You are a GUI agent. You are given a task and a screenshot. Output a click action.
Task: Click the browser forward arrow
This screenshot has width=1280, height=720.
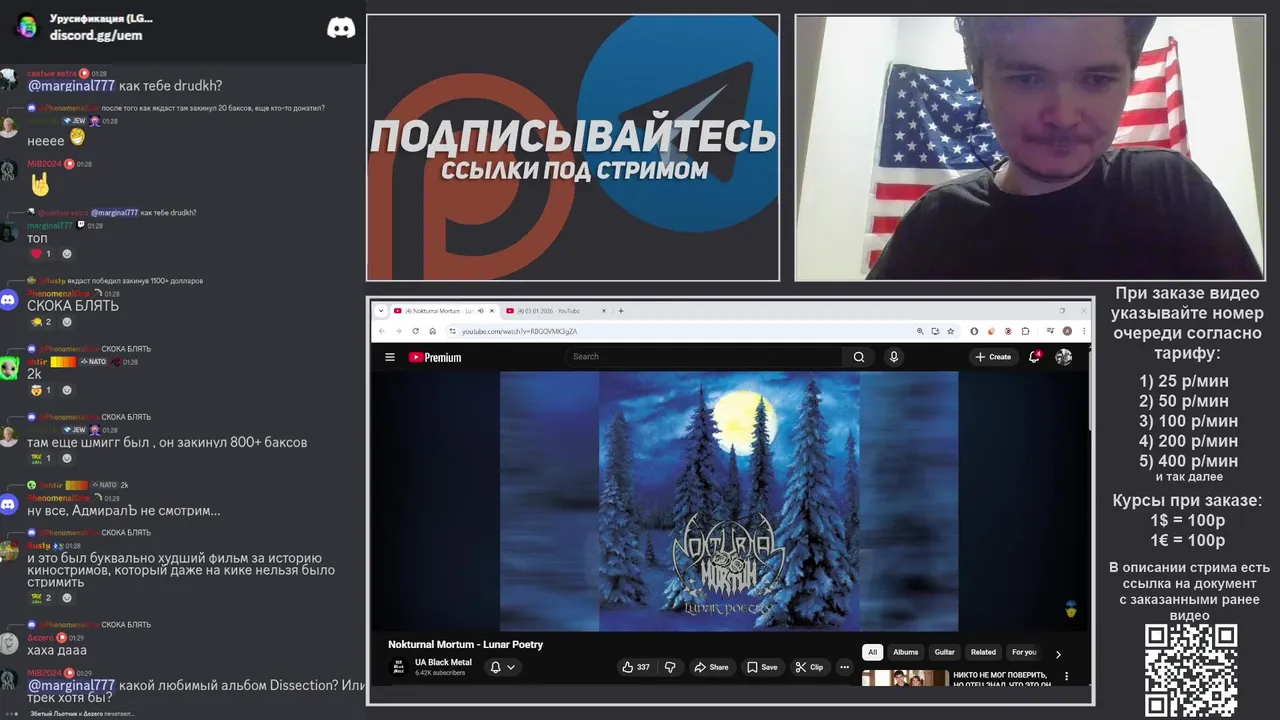pos(398,331)
